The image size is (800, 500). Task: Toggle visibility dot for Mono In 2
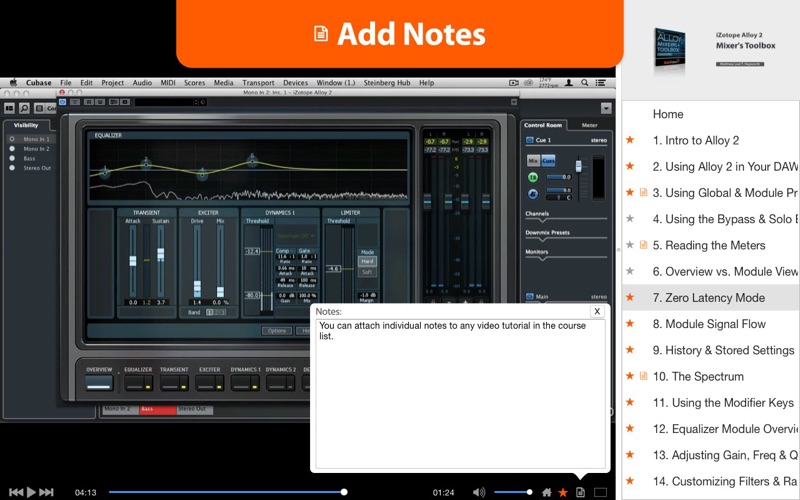coord(12,148)
